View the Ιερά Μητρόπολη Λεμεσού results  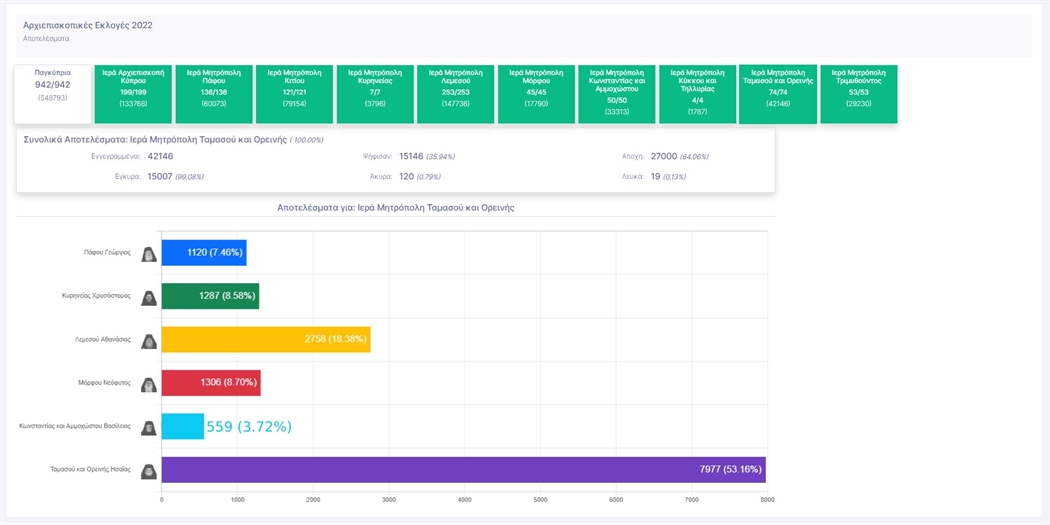tap(455, 94)
